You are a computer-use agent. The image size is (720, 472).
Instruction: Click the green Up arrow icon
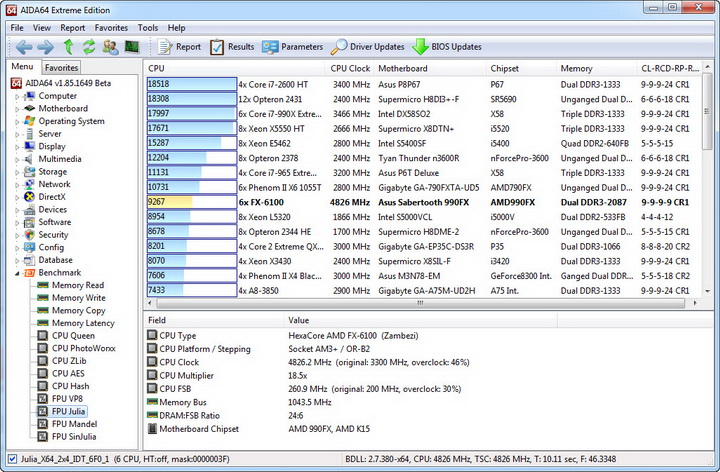point(68,47)
